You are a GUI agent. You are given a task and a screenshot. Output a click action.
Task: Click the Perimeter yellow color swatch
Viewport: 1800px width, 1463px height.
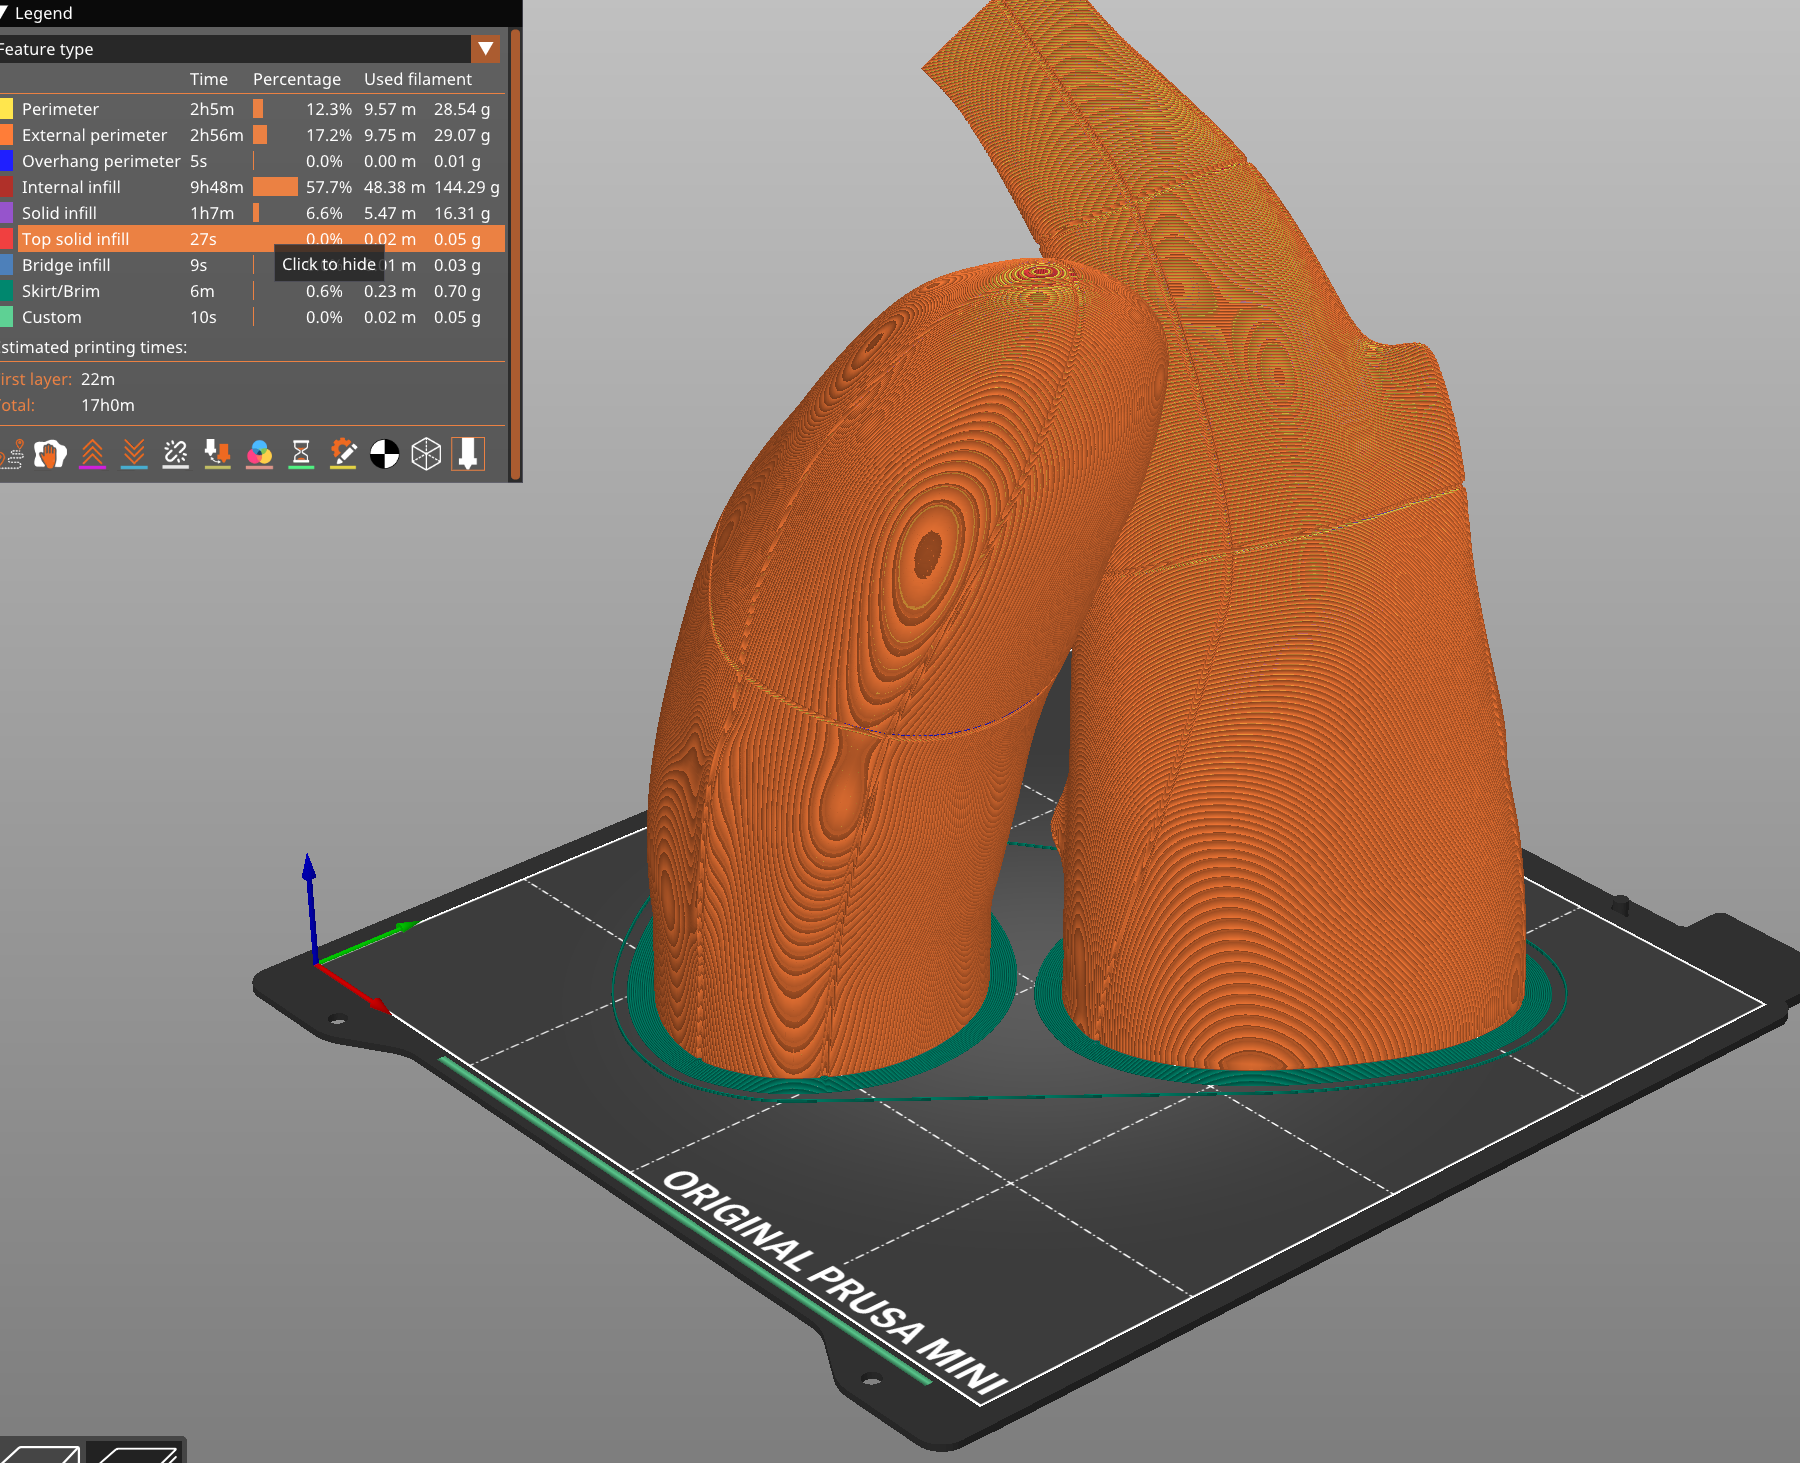6,108
